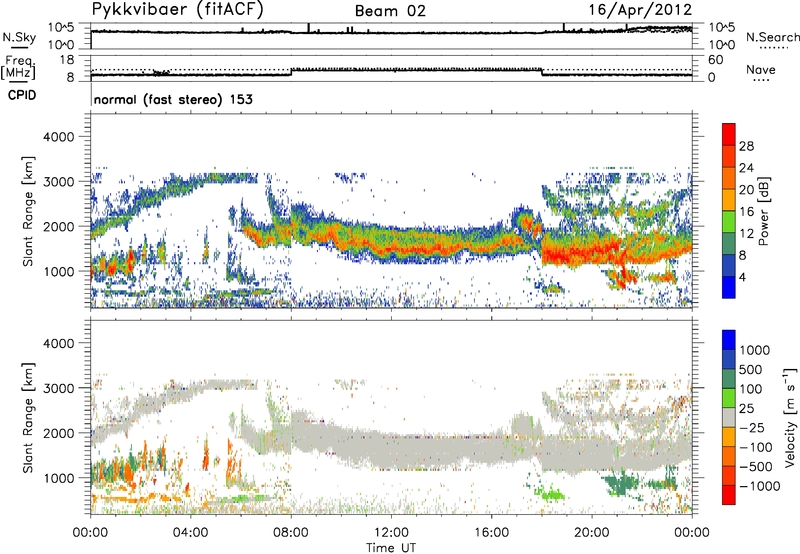Click the 3000 tick in the power panel

(59, 182)
